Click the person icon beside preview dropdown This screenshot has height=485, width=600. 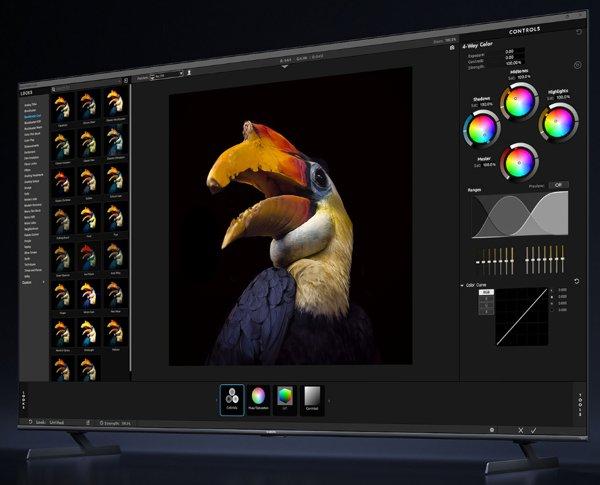pos(189,72)
